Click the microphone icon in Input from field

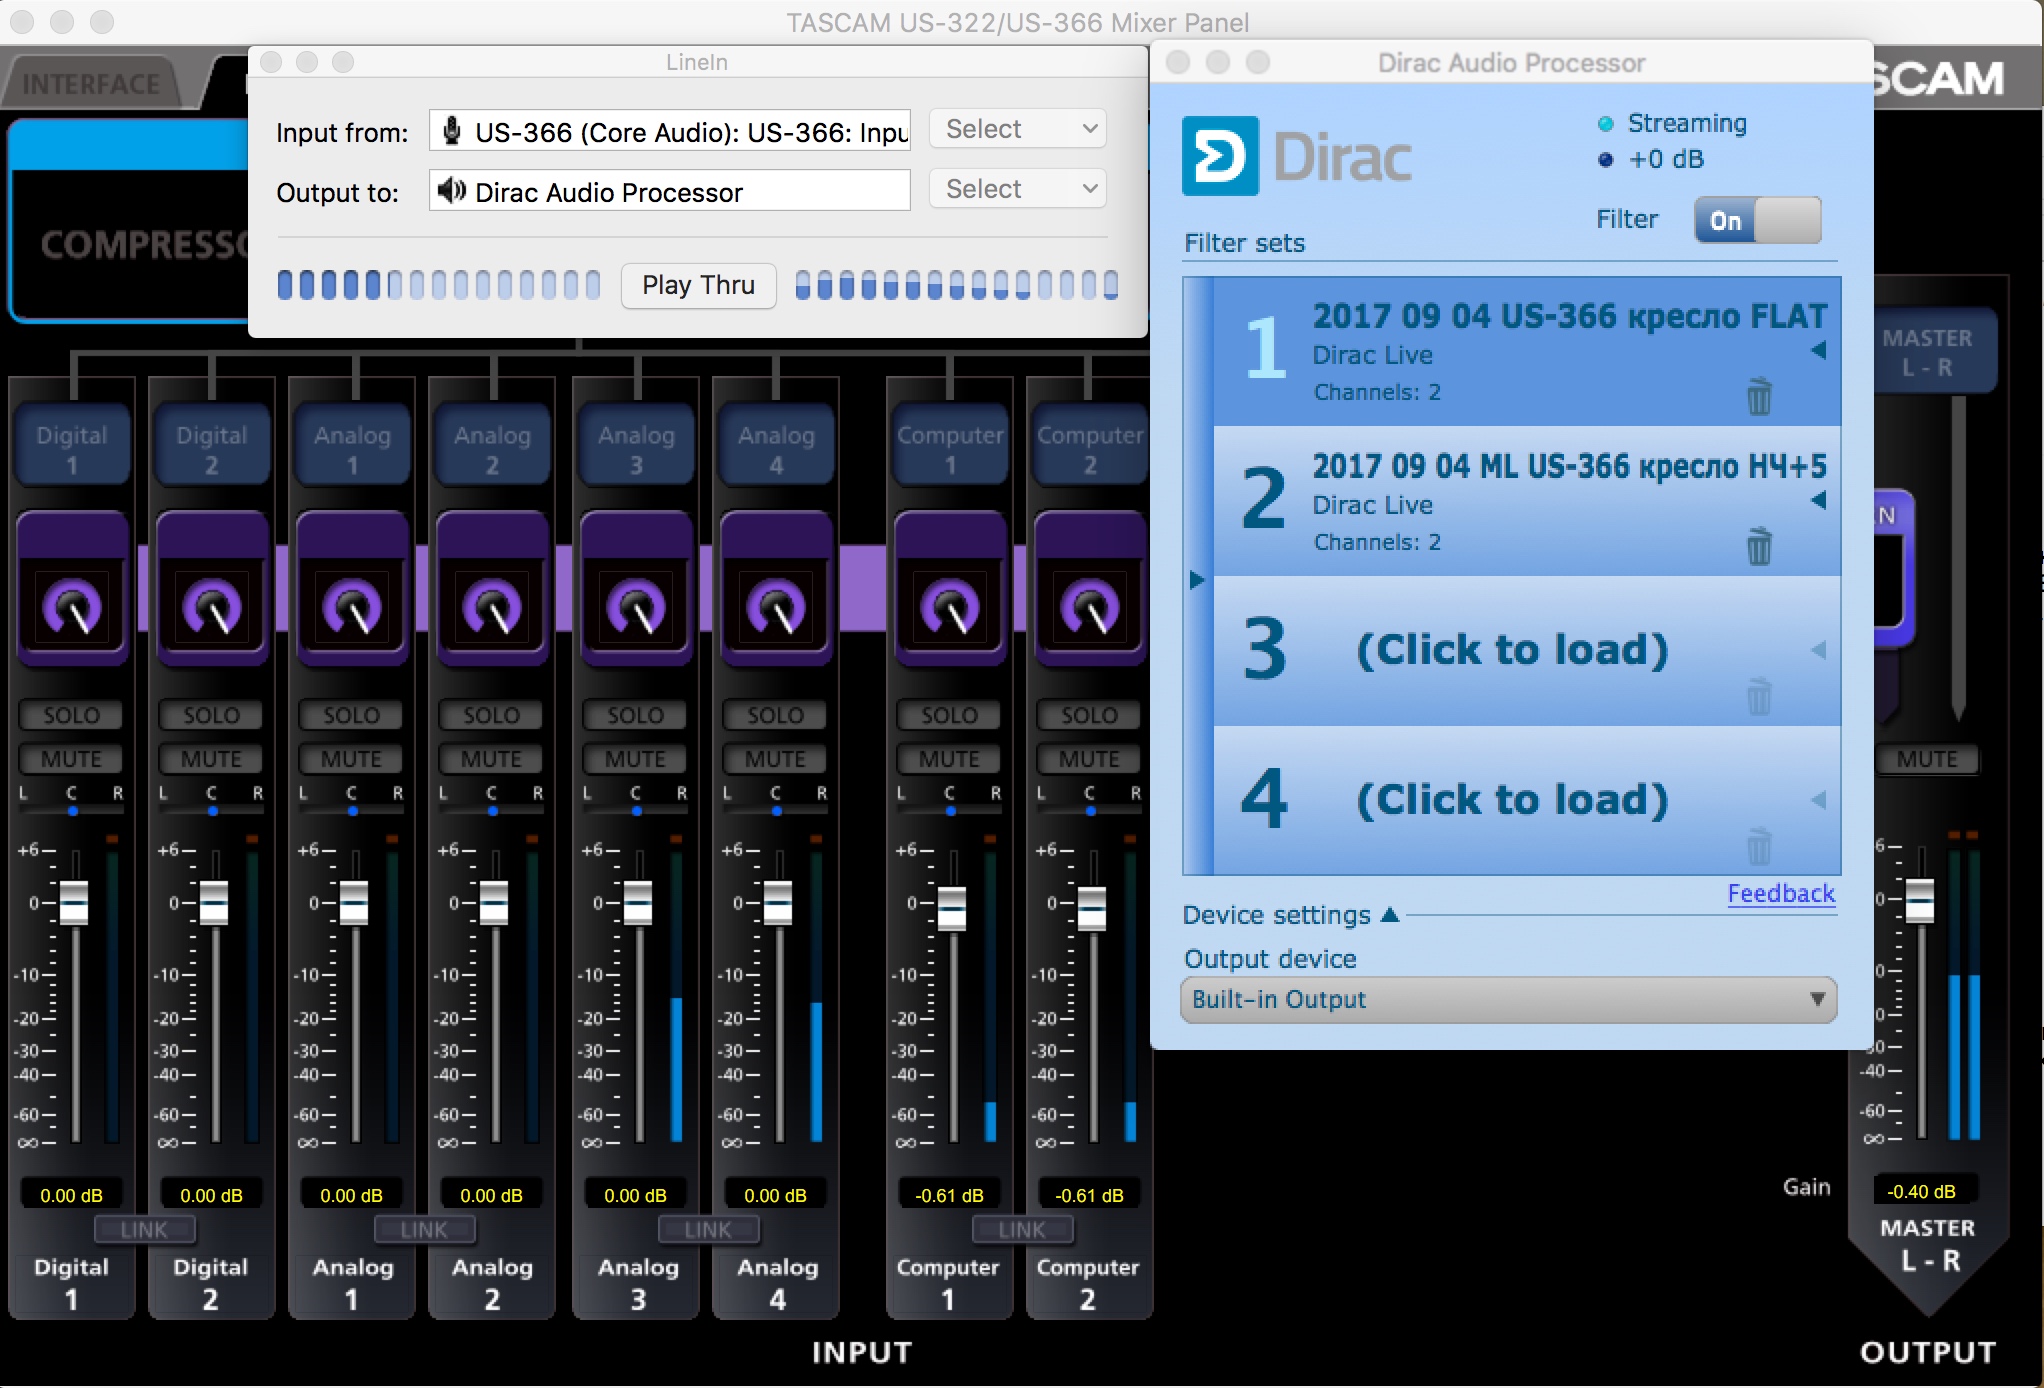(x=452, y=131)
